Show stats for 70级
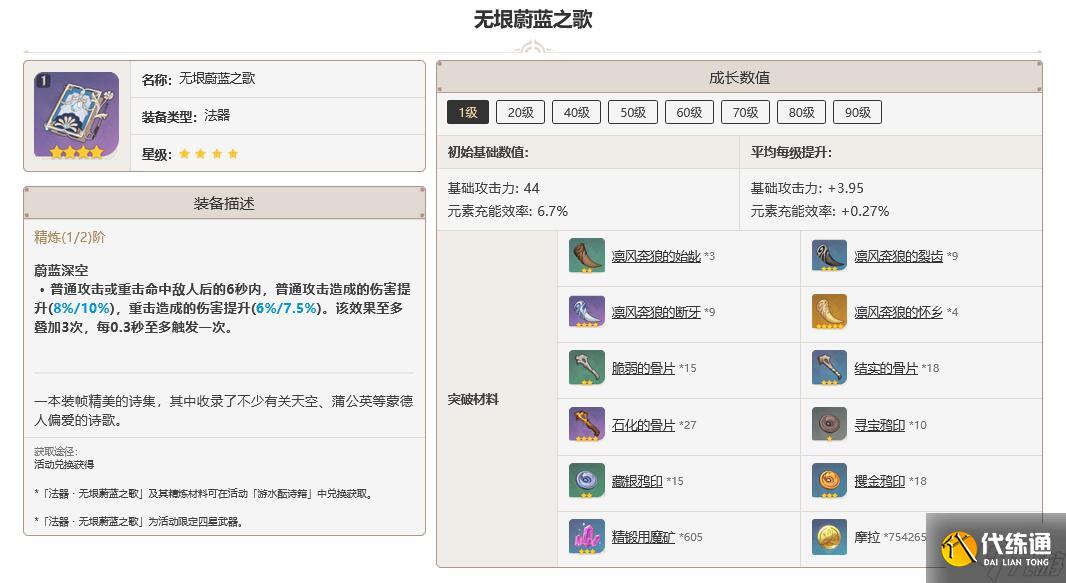 tap(745, 112)
